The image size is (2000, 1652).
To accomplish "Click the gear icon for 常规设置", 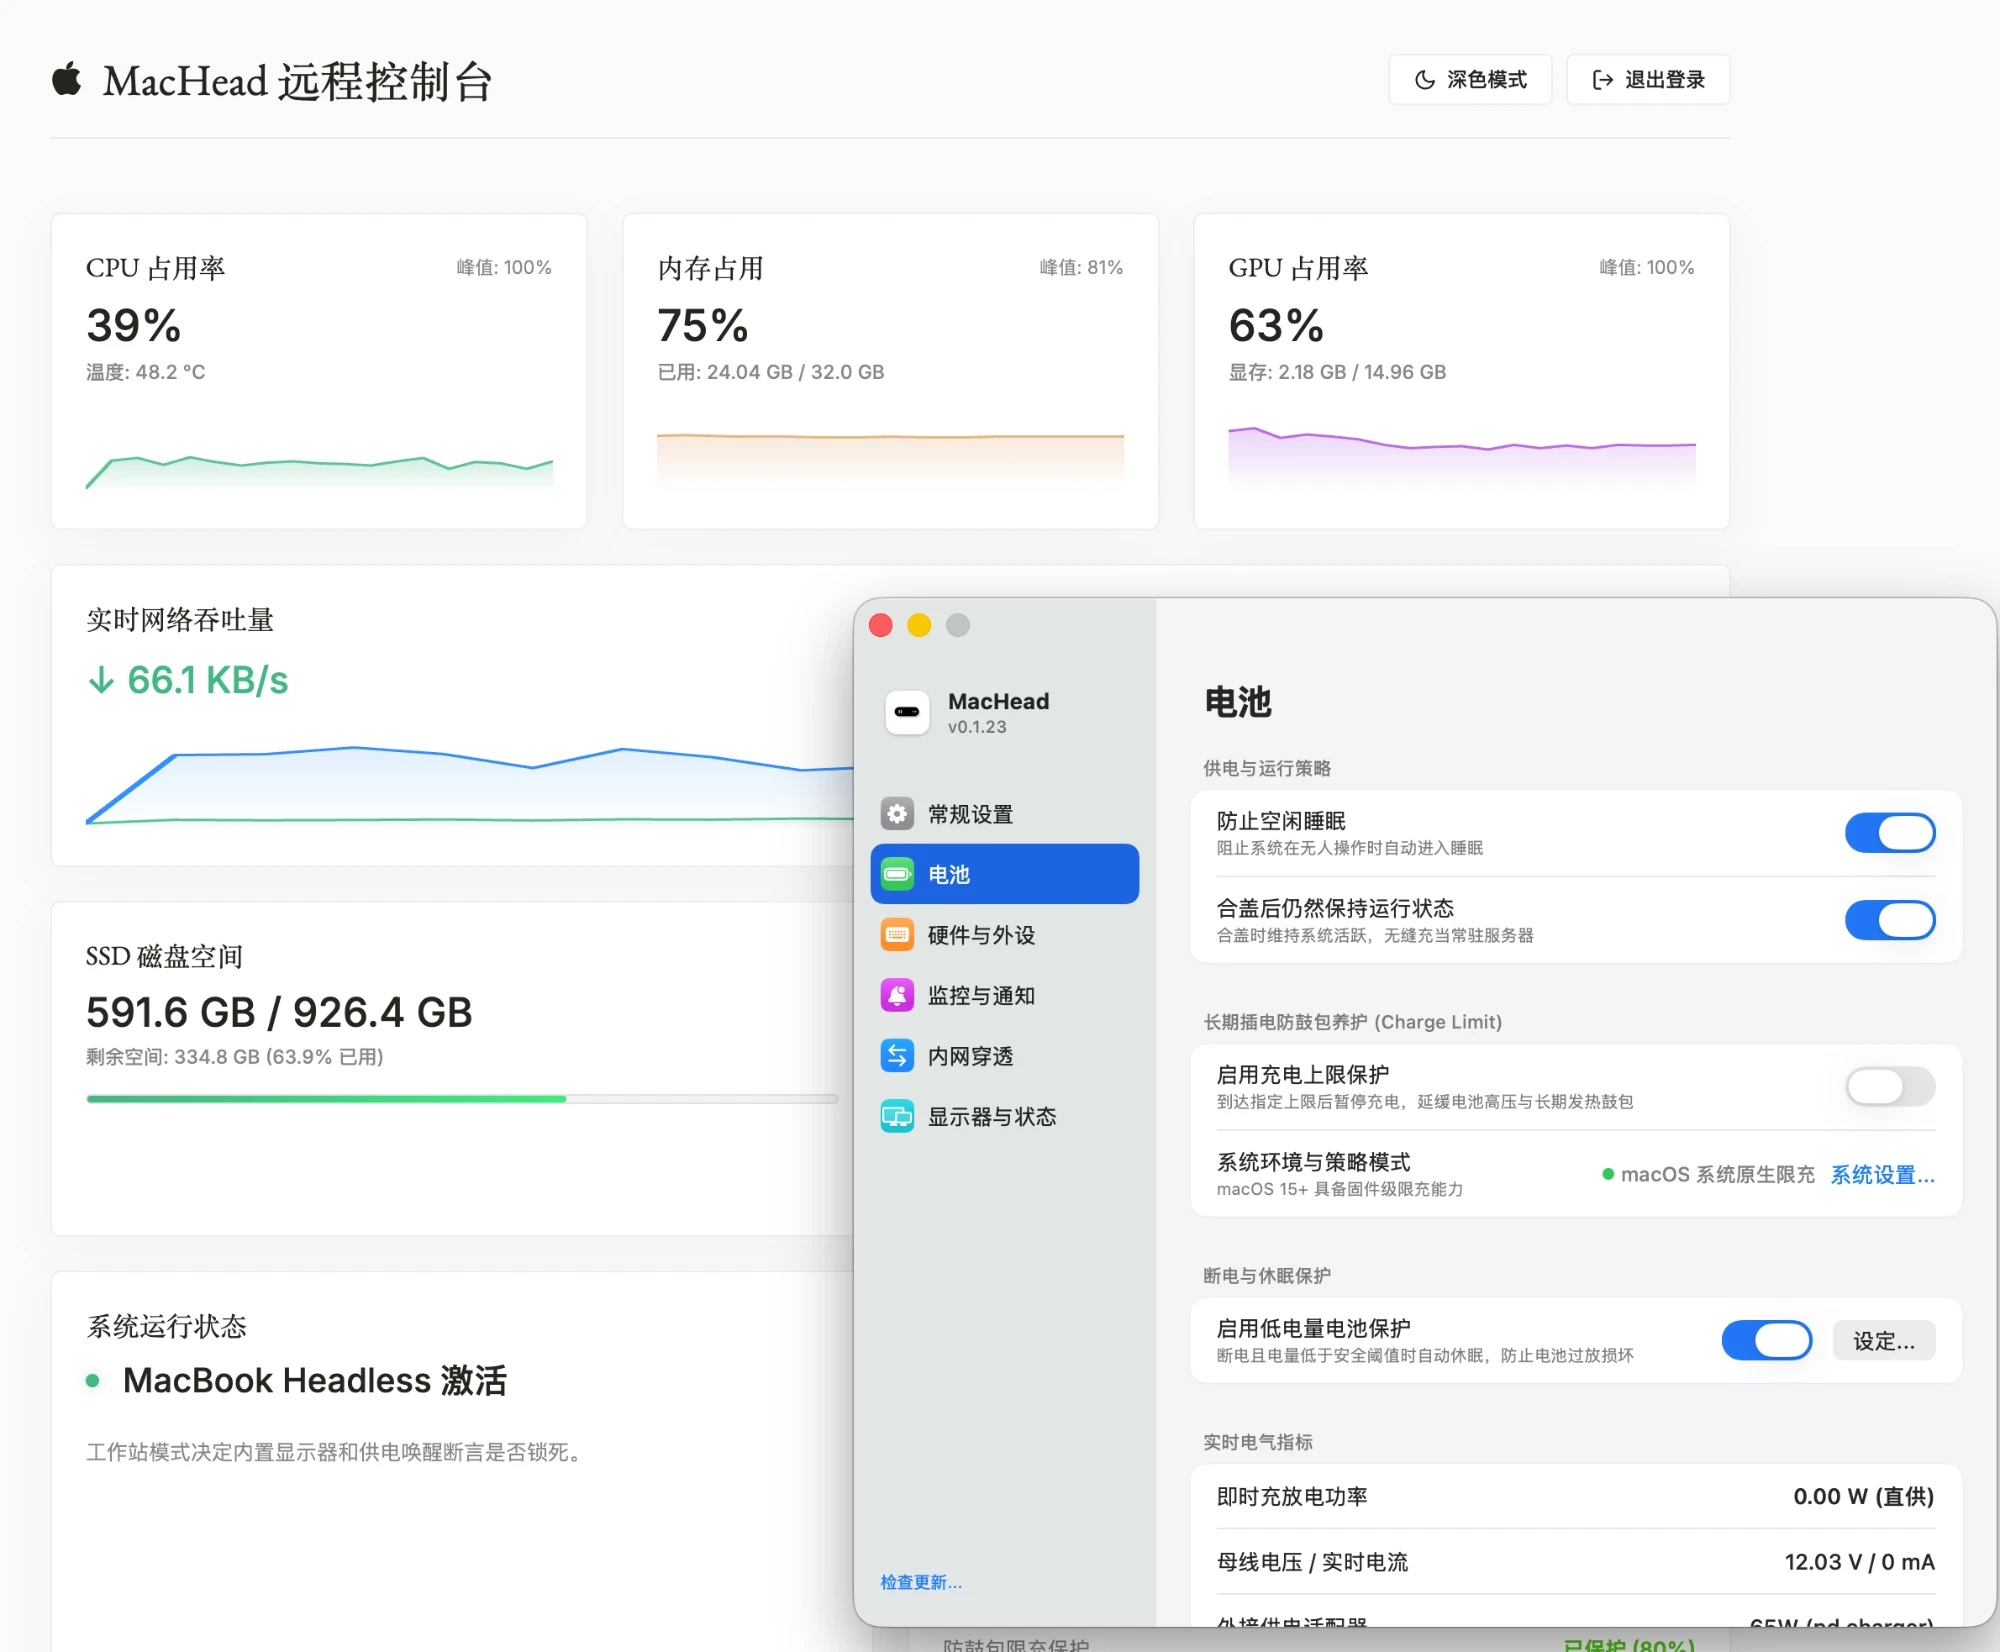I will tap(897, 814).
